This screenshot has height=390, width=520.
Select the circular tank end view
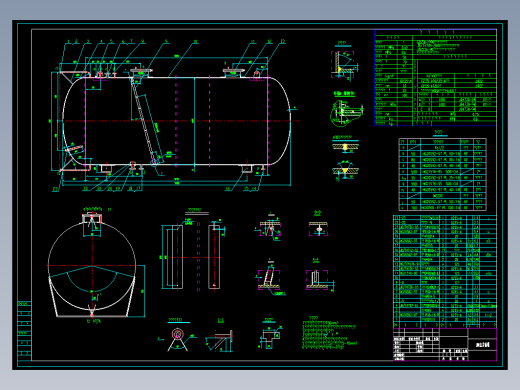tap(92, 266)
